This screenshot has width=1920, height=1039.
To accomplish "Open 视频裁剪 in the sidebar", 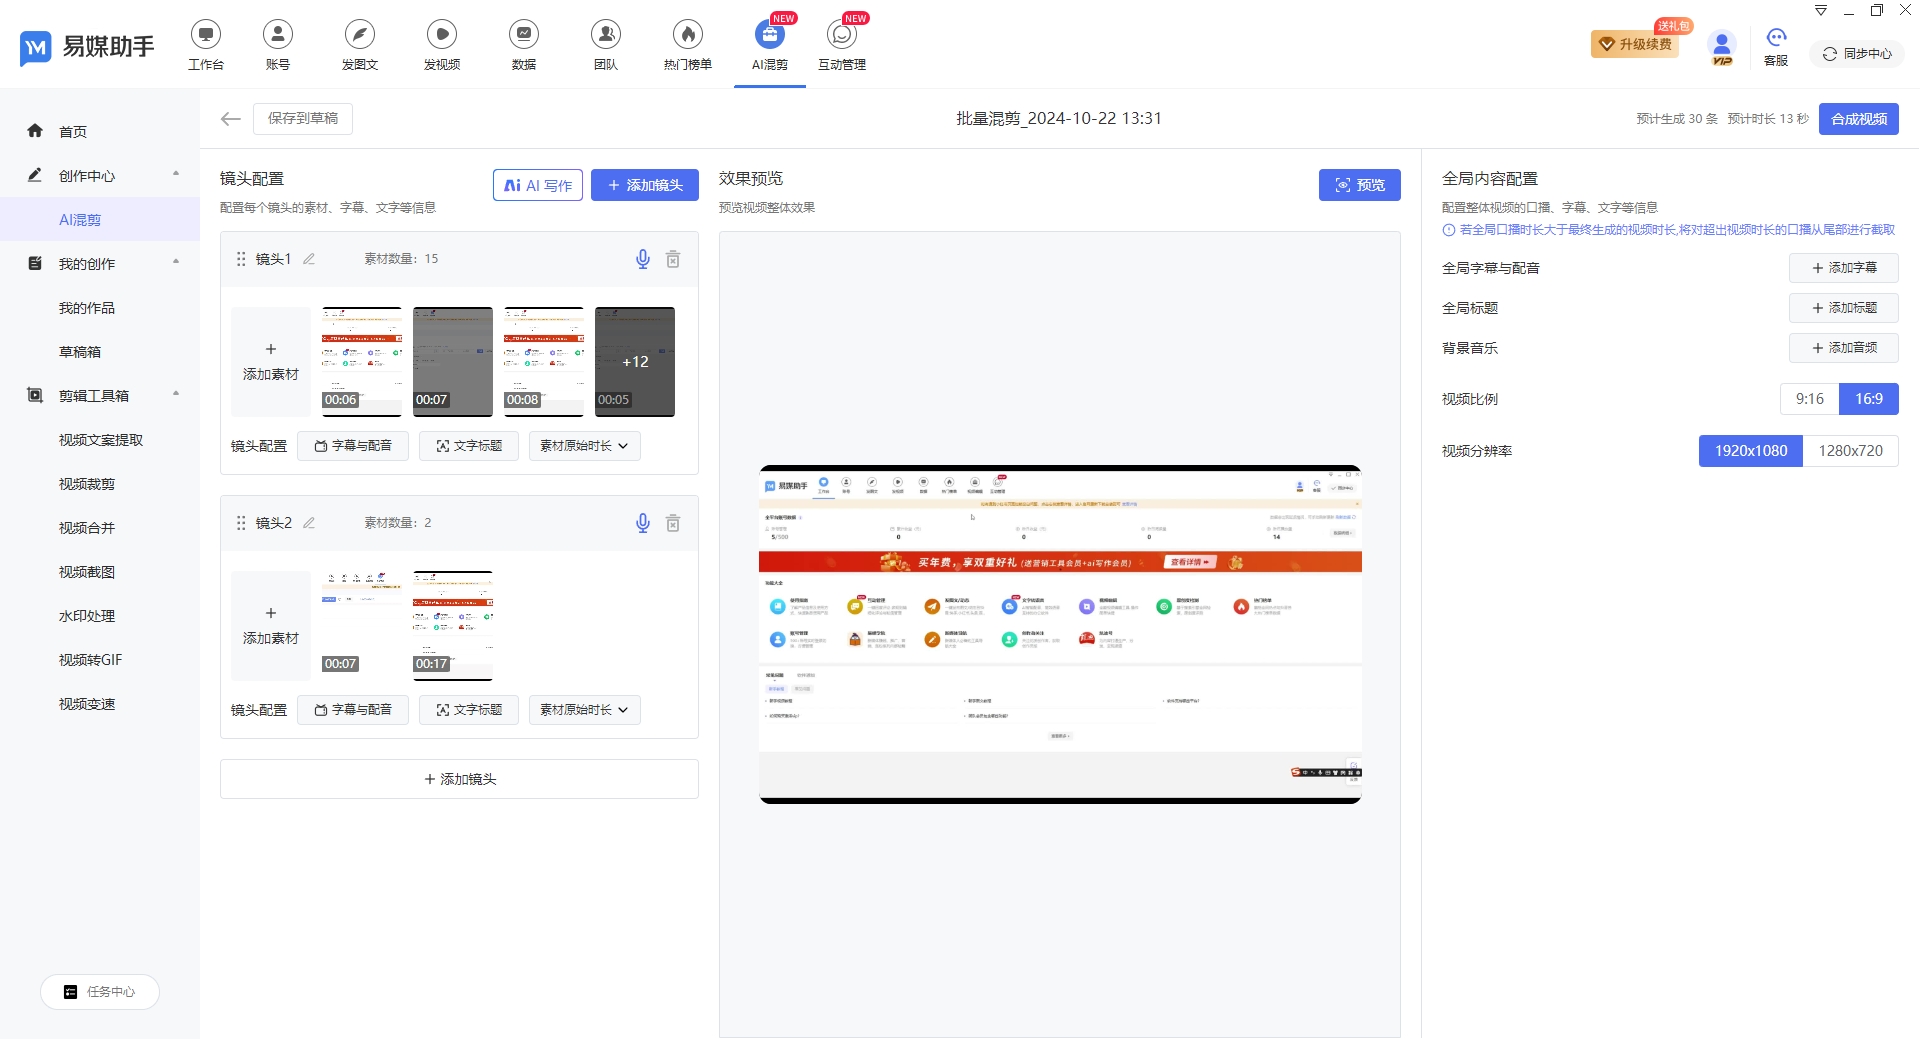I will (x=87, y=484).
